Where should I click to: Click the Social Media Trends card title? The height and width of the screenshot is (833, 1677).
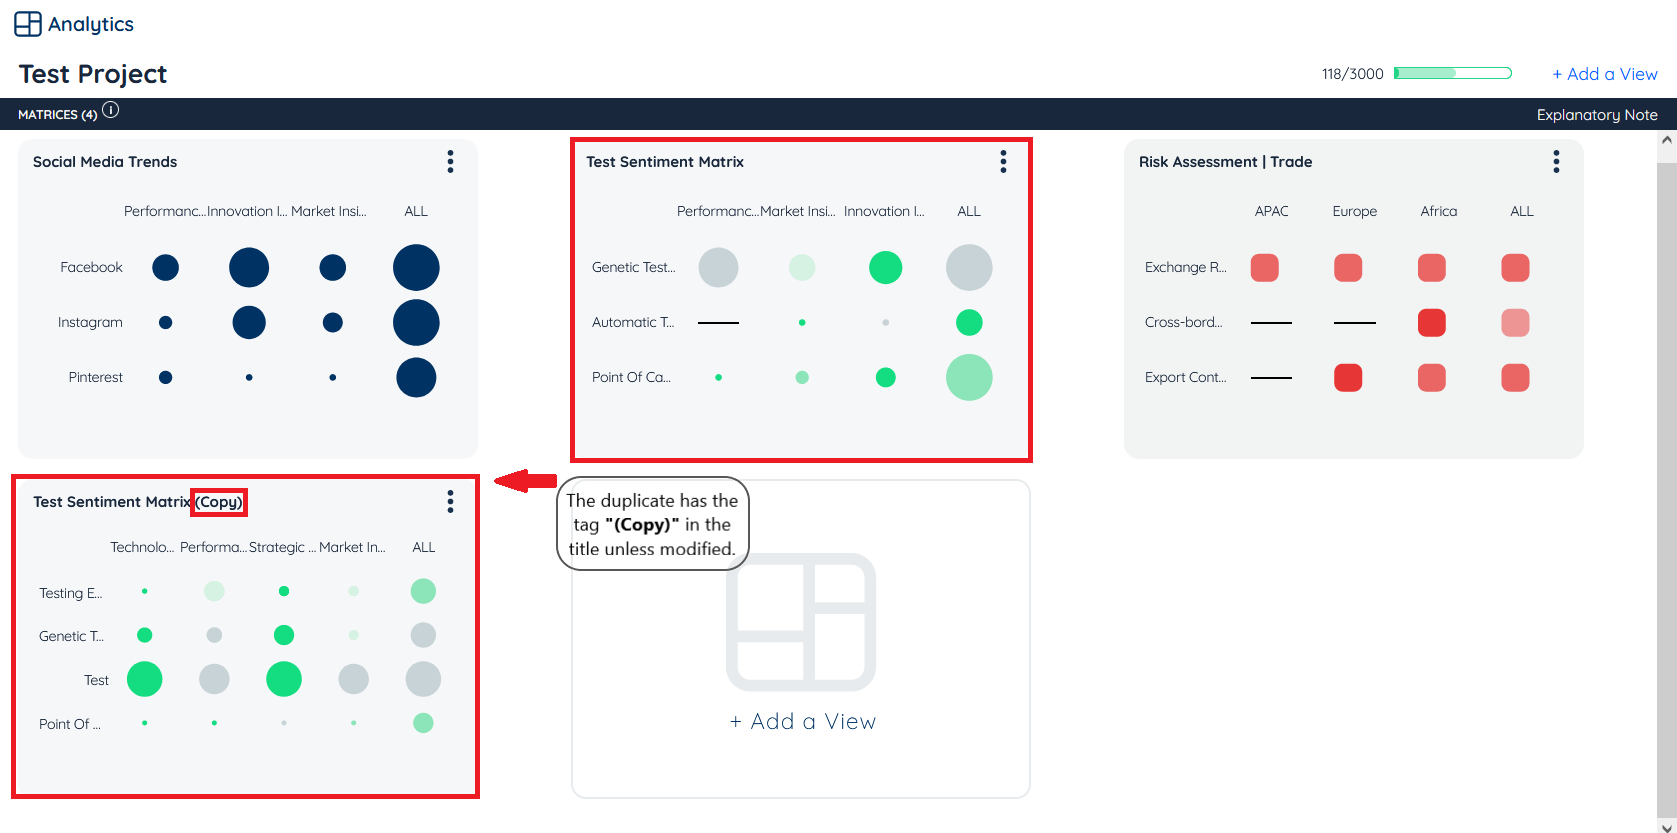[105, 162]
